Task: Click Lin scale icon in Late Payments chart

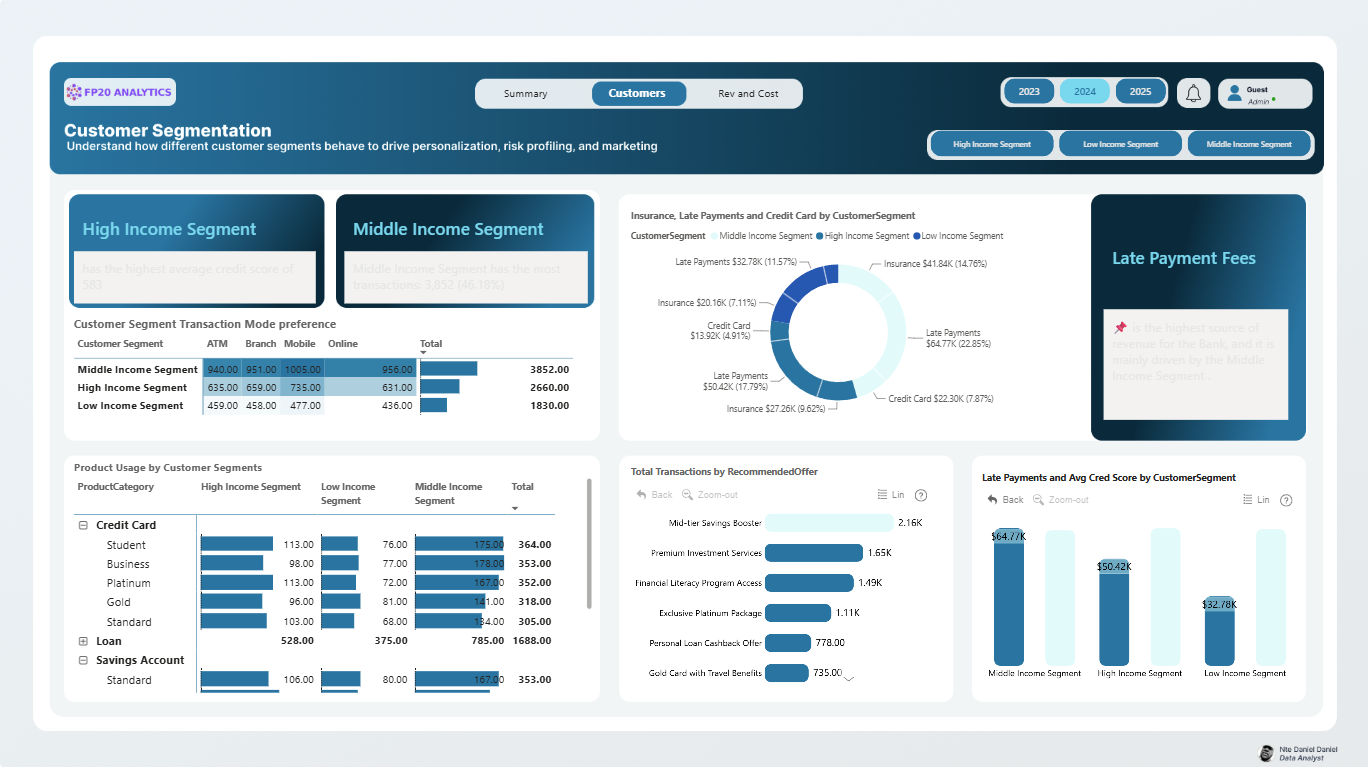Action: click(x=1248, y=499)
